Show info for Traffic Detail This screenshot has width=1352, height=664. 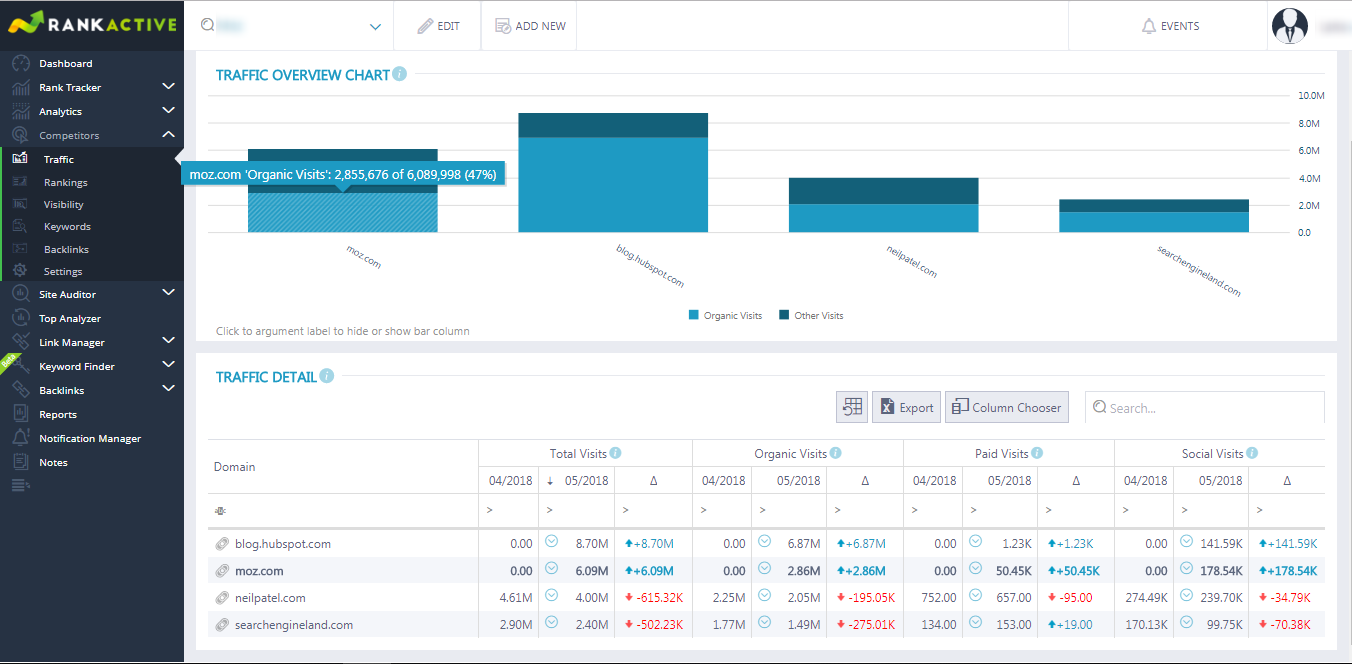(327, 376)
